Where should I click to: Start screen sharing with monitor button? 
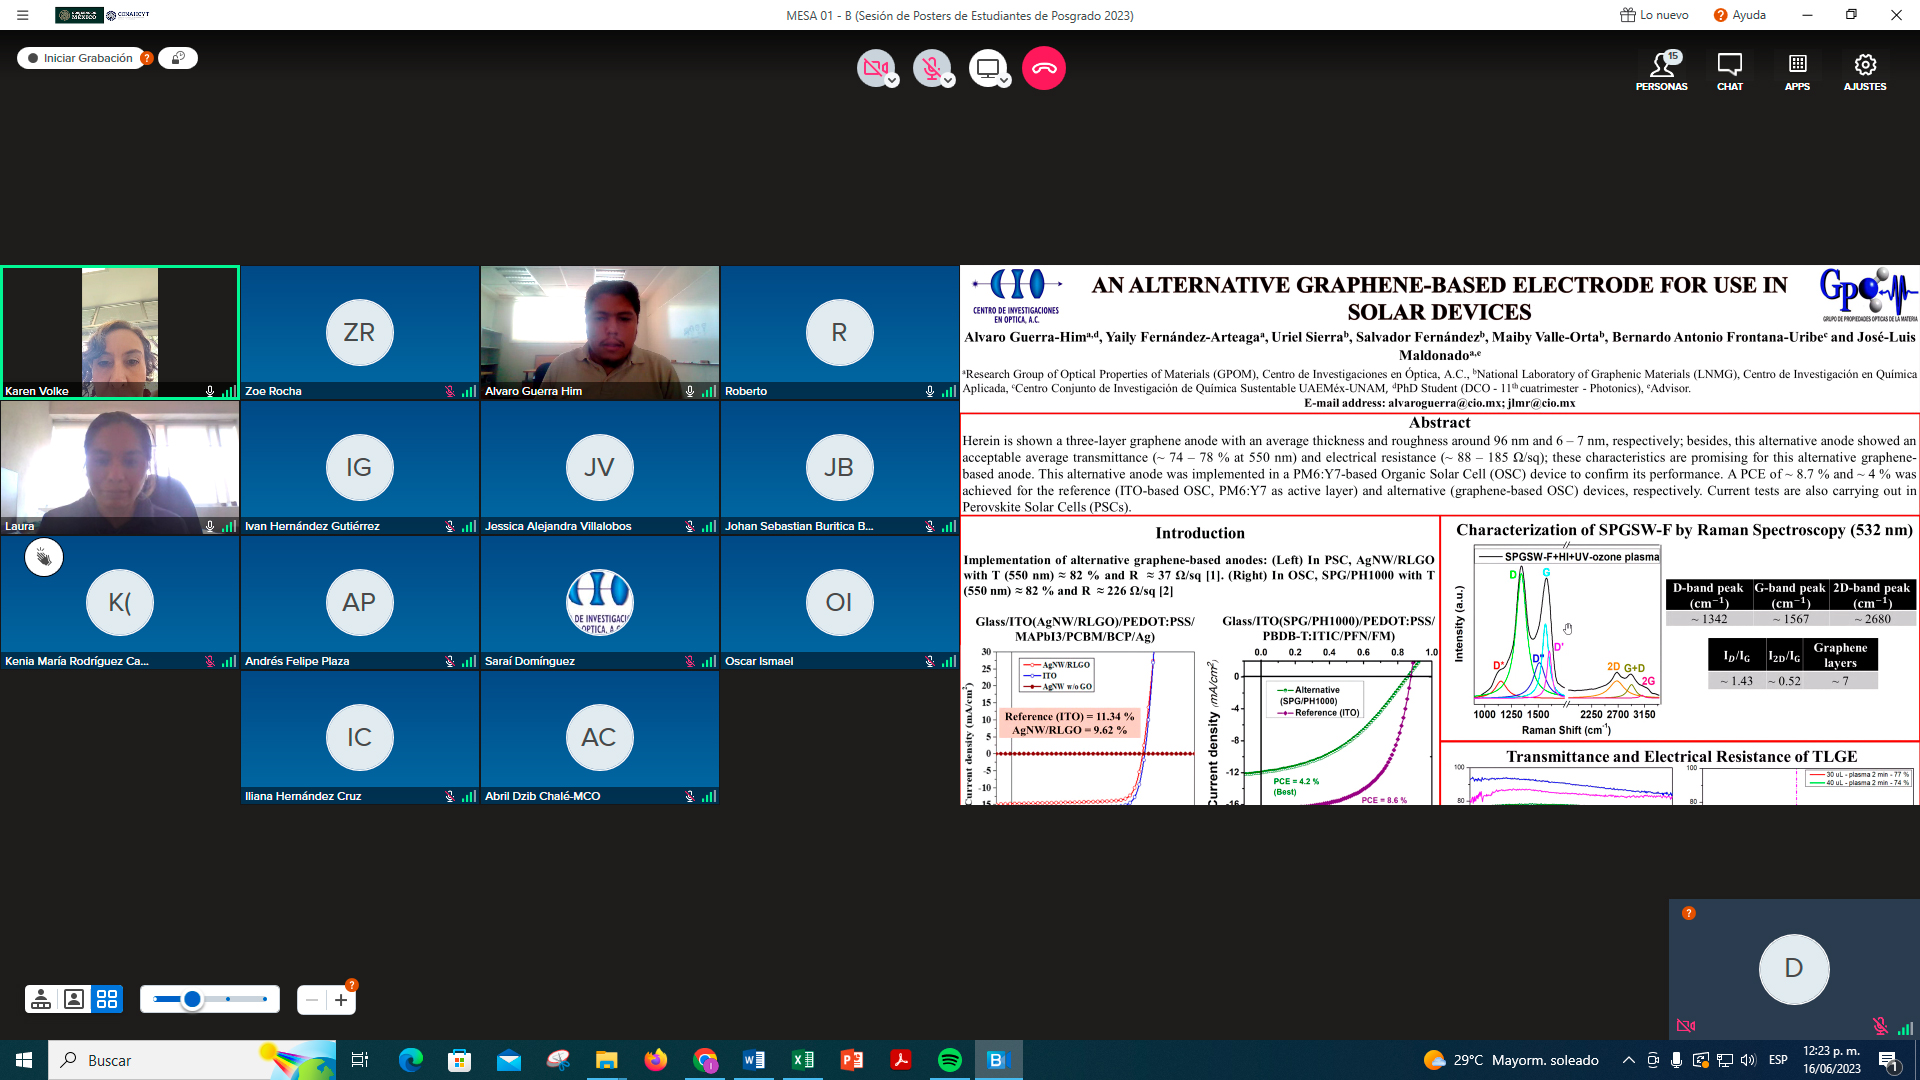pos(986,68)
